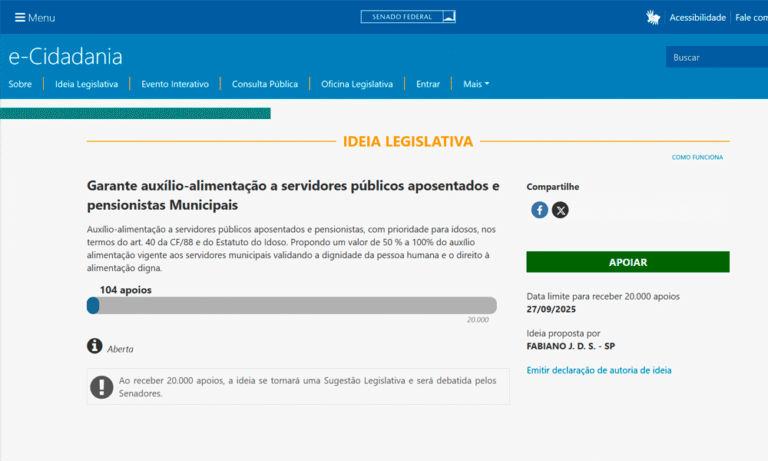The width and height of the screenshot is (768, 461).
Task: Open the Fale conosco link
Action: pos(751,18)
